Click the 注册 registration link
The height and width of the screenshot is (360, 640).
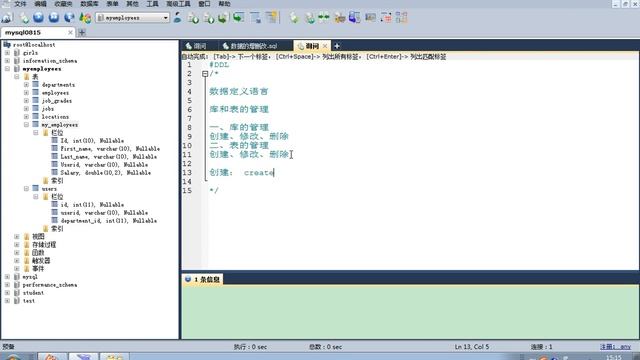coord(615,347)
